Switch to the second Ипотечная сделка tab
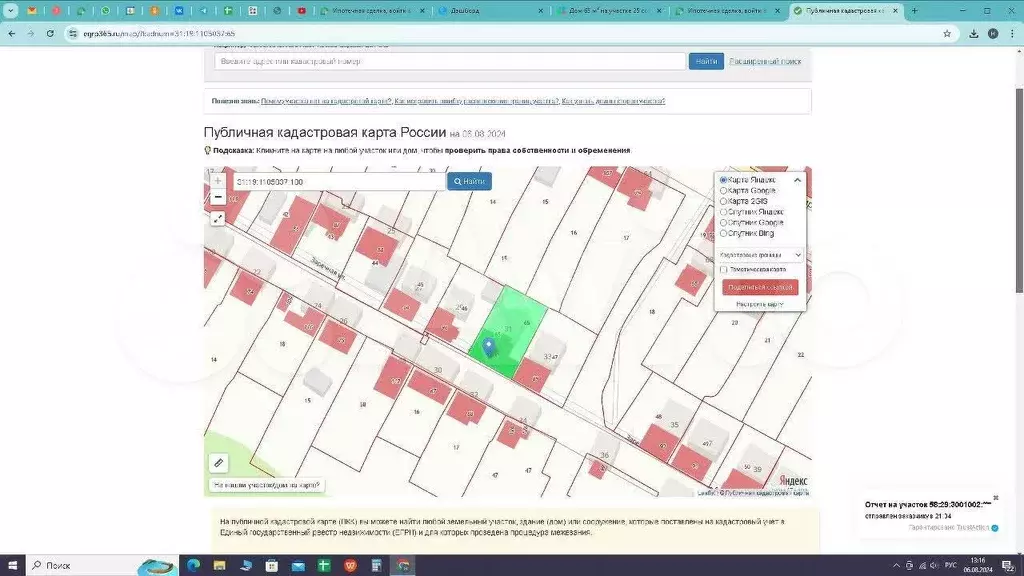 coord(728,10)
